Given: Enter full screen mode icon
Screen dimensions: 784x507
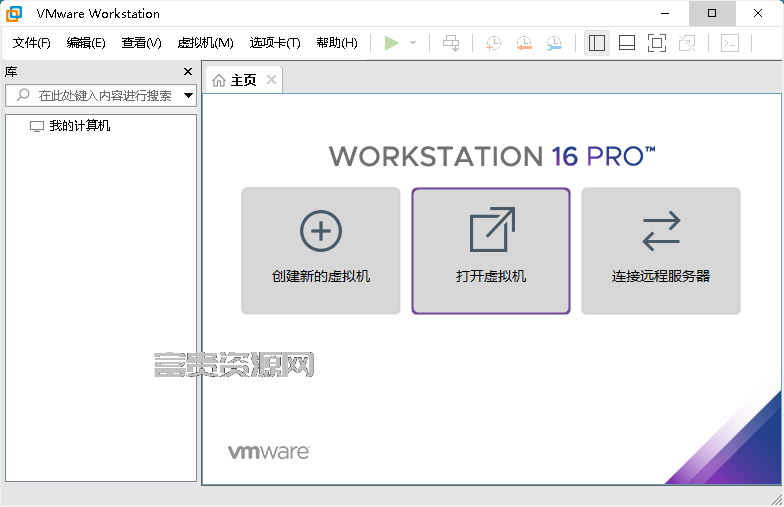Looking at the screenshot, I should 656,43.
